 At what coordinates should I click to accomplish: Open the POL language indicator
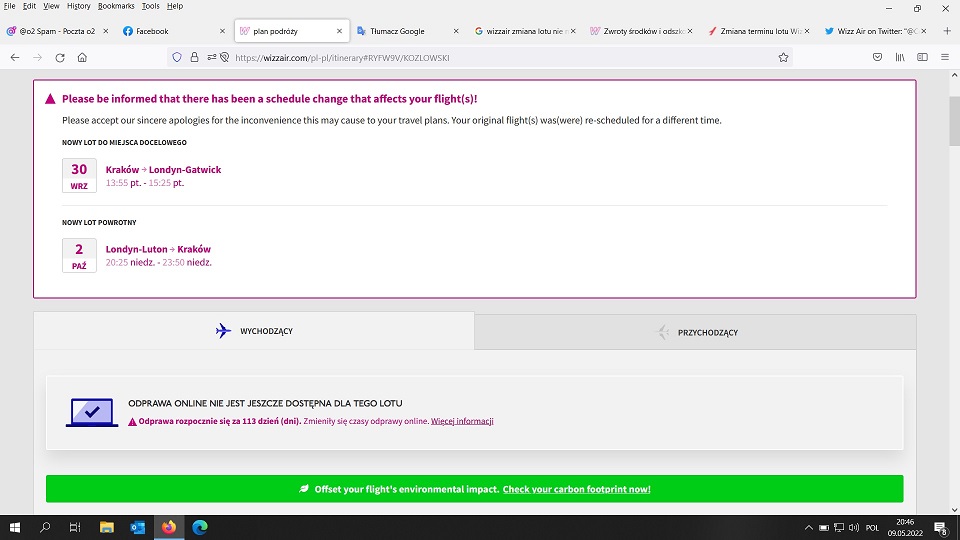point(872,528)
